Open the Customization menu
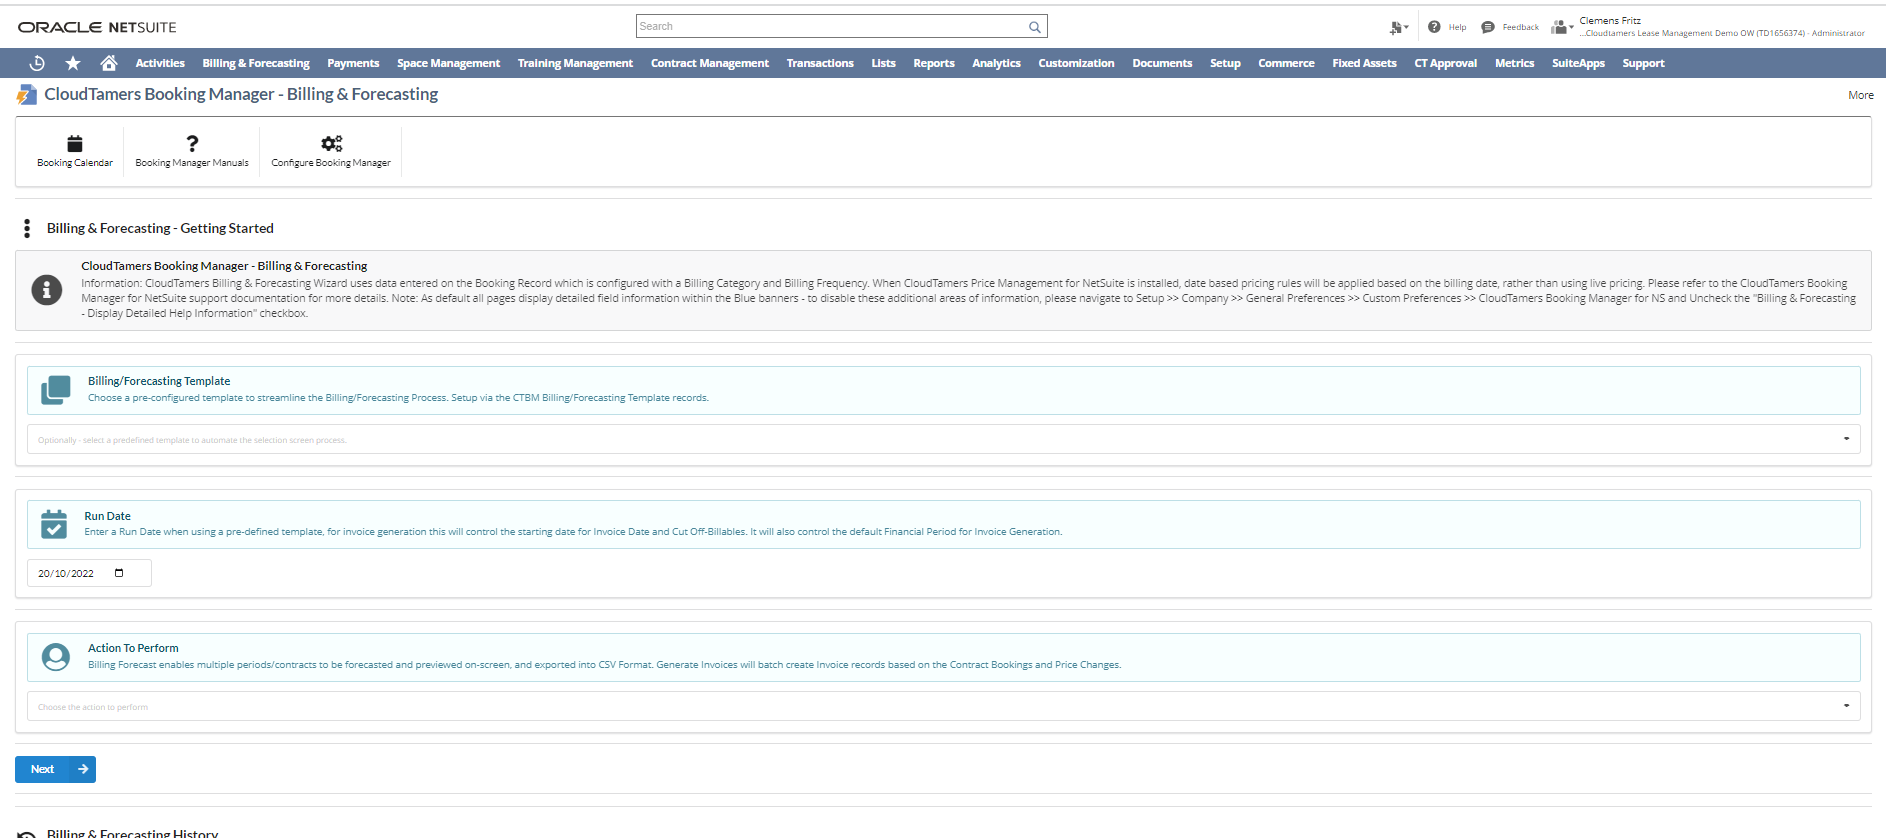This screenshot has width=1886, height=838. [x=1076, y=63]
